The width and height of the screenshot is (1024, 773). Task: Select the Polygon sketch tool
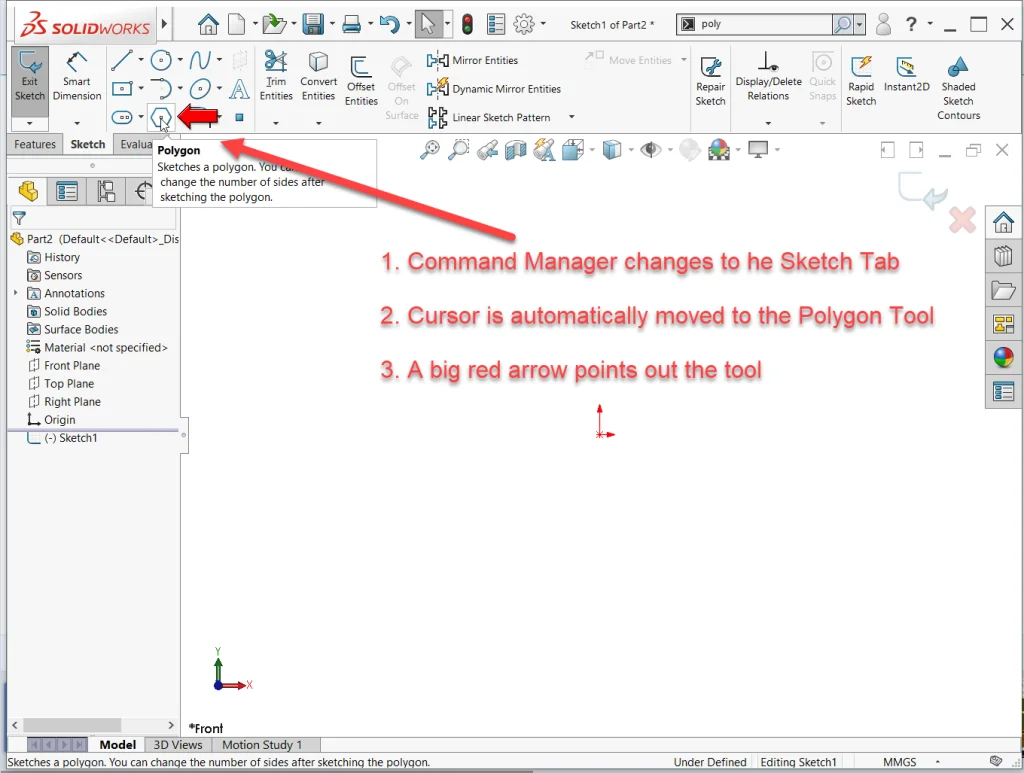(x=161, y=117)
